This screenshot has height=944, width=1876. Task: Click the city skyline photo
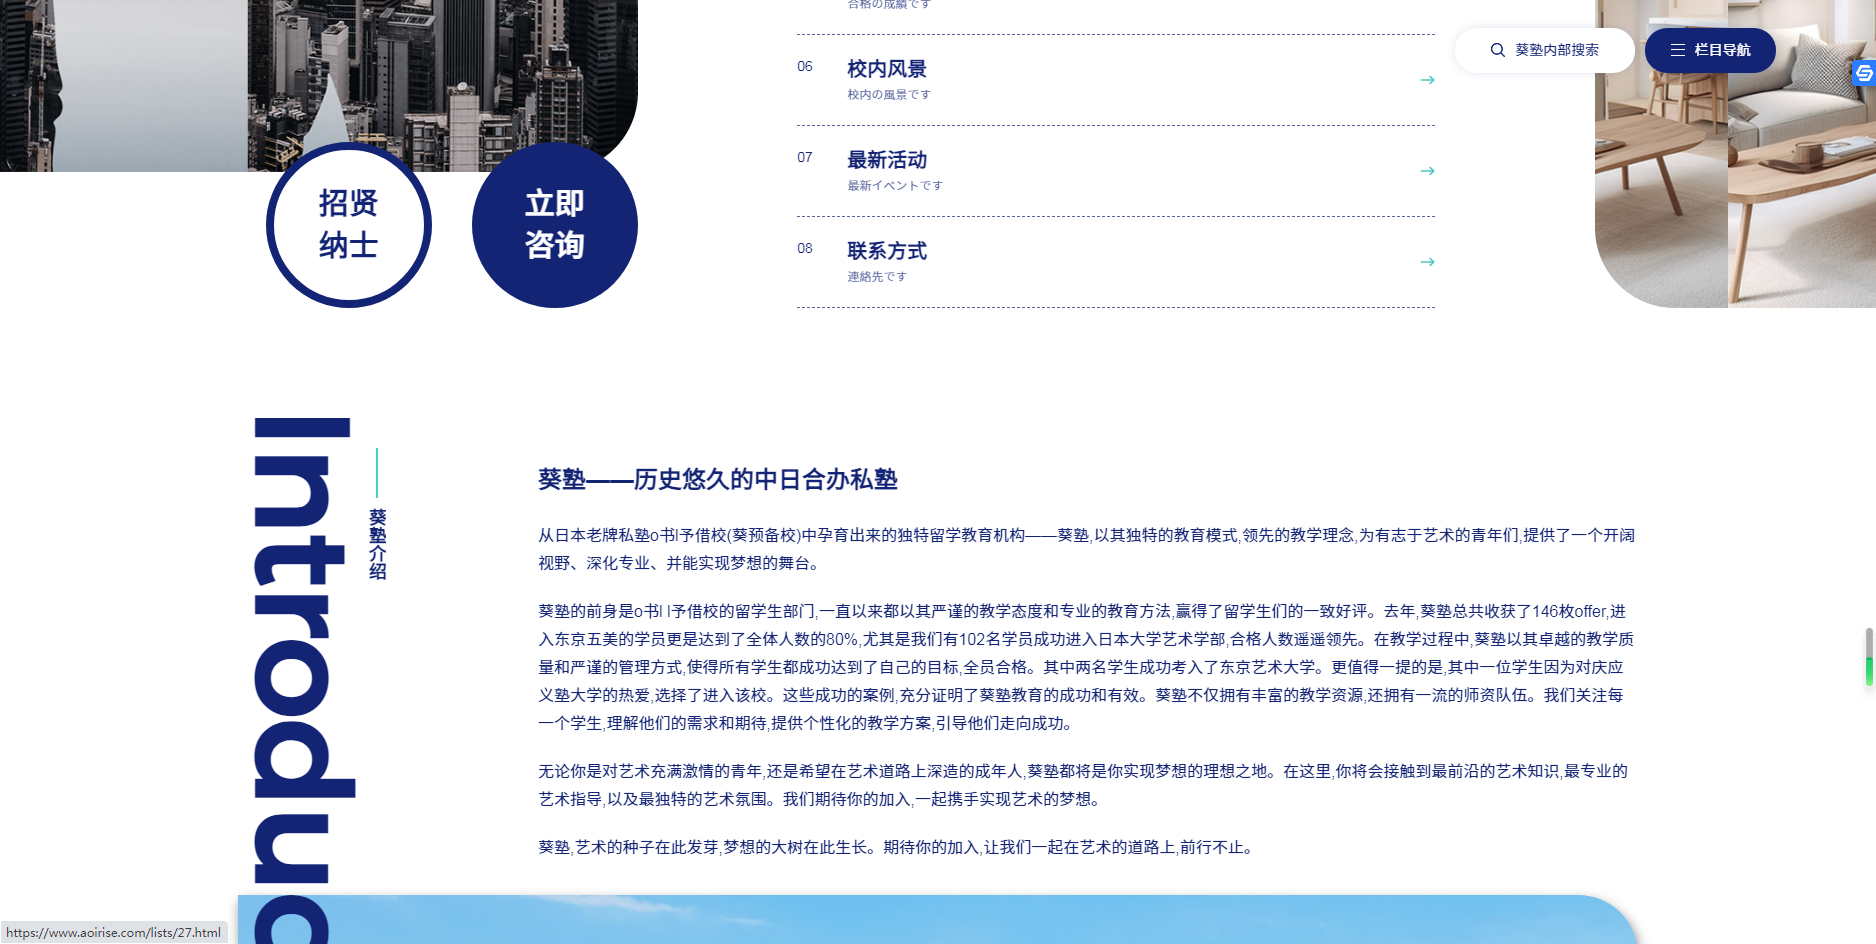click(440, 70)
